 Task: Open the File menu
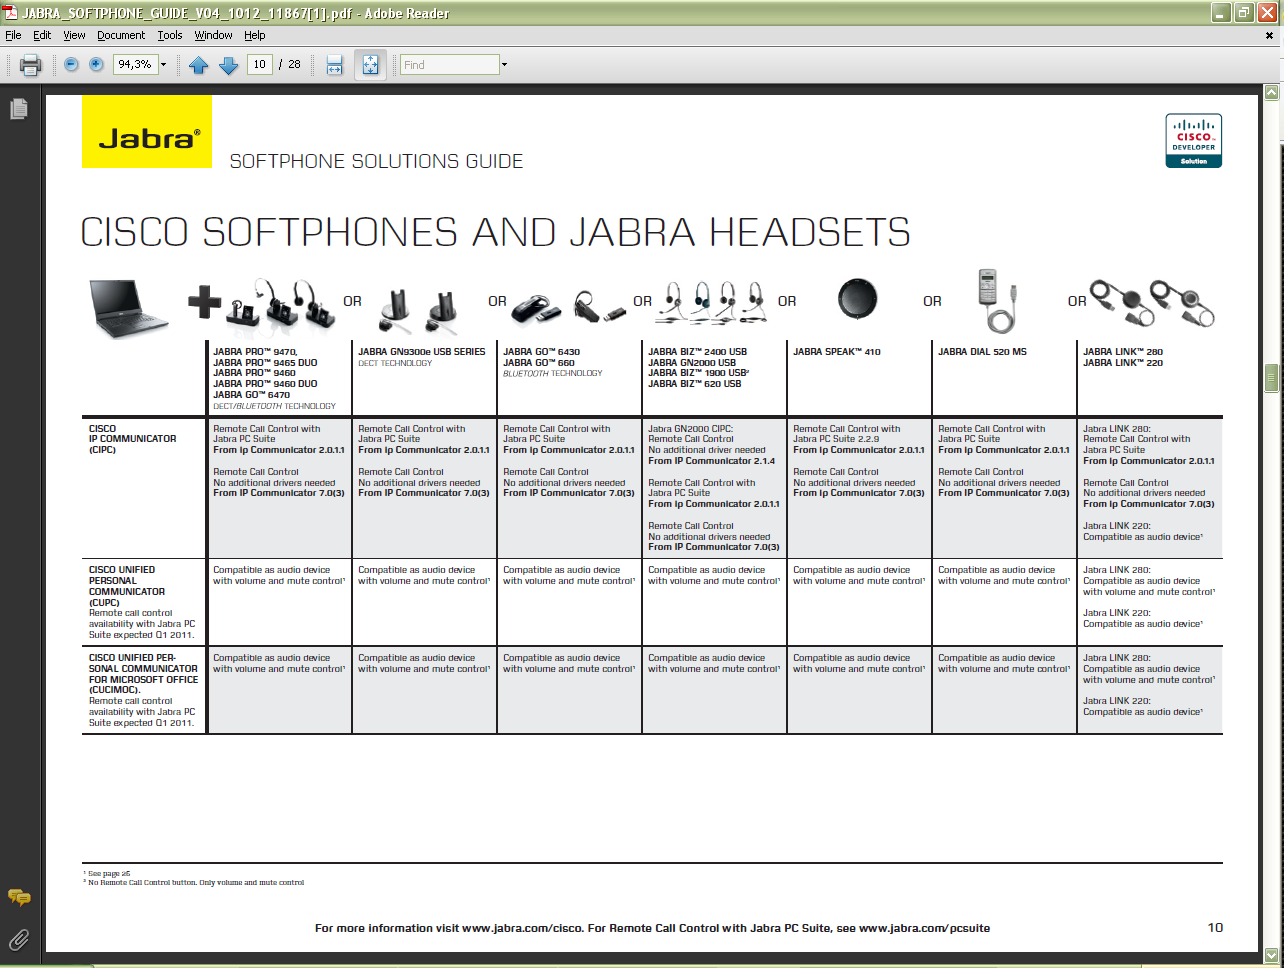pyautogui.click(x=13, y=35)
